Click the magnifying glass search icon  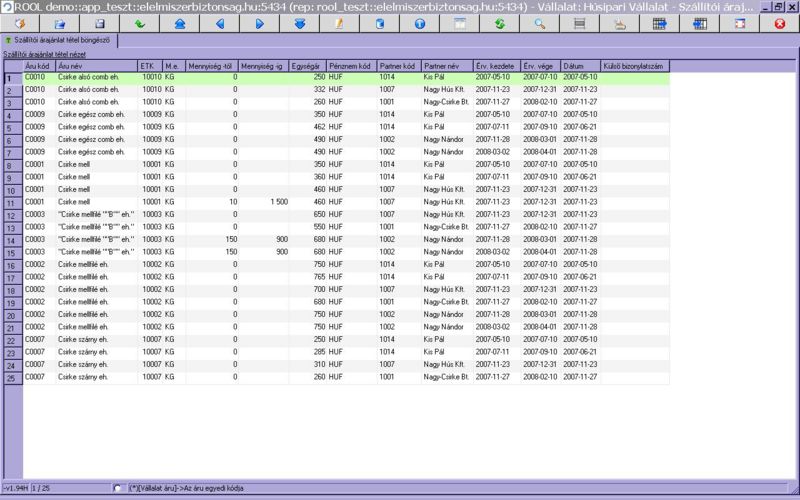click(539, 22)
